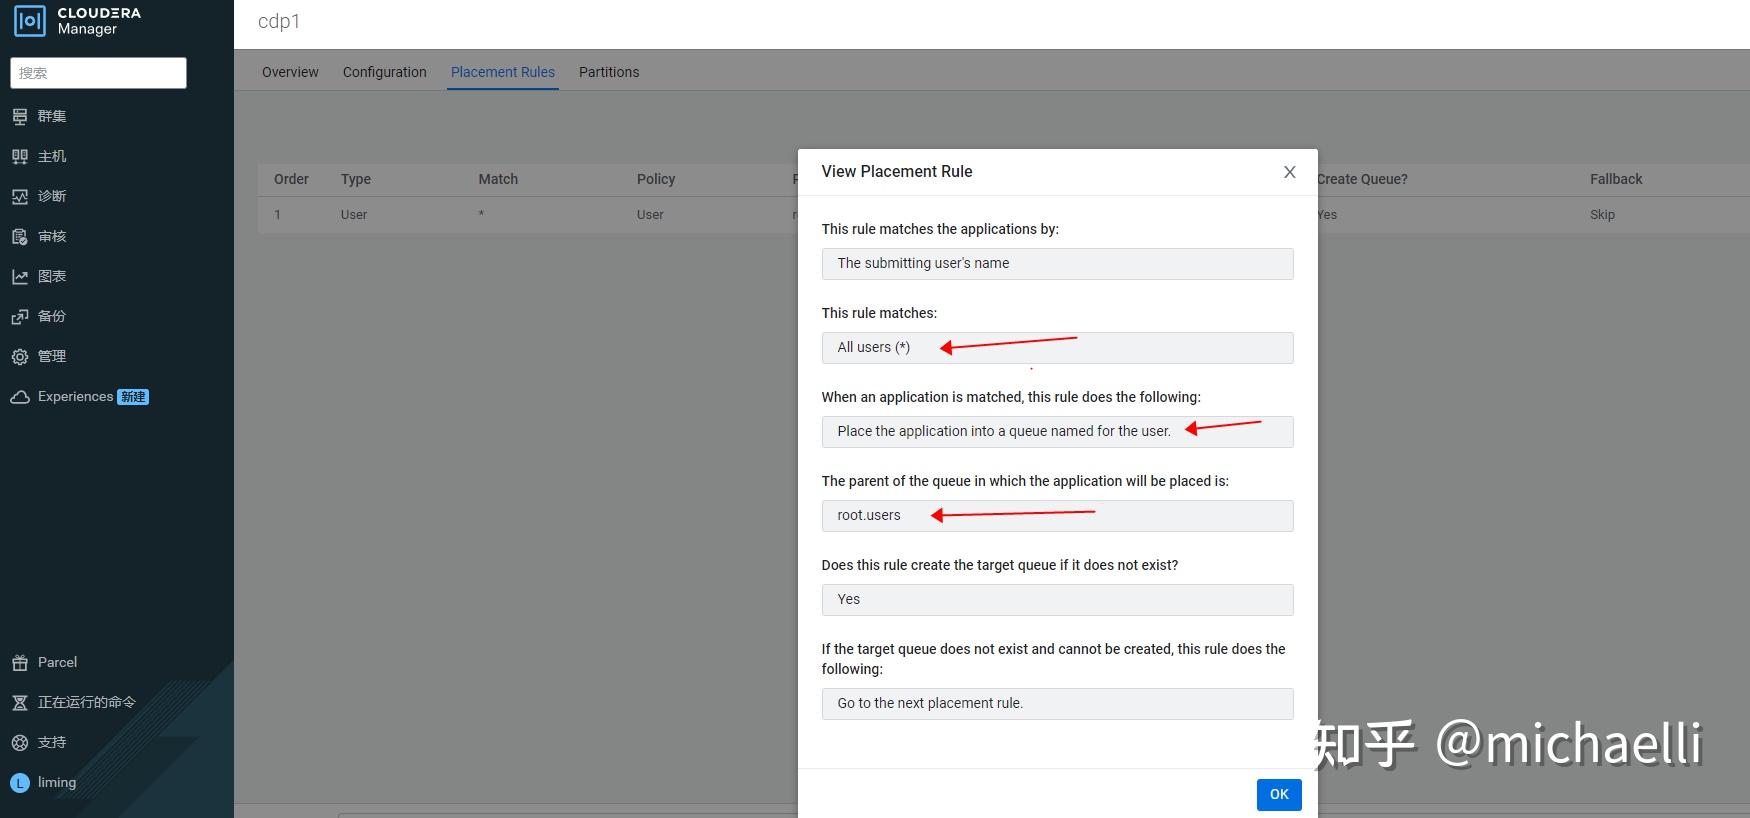Click the cdp1 cluster title

(x=279, y=21)
